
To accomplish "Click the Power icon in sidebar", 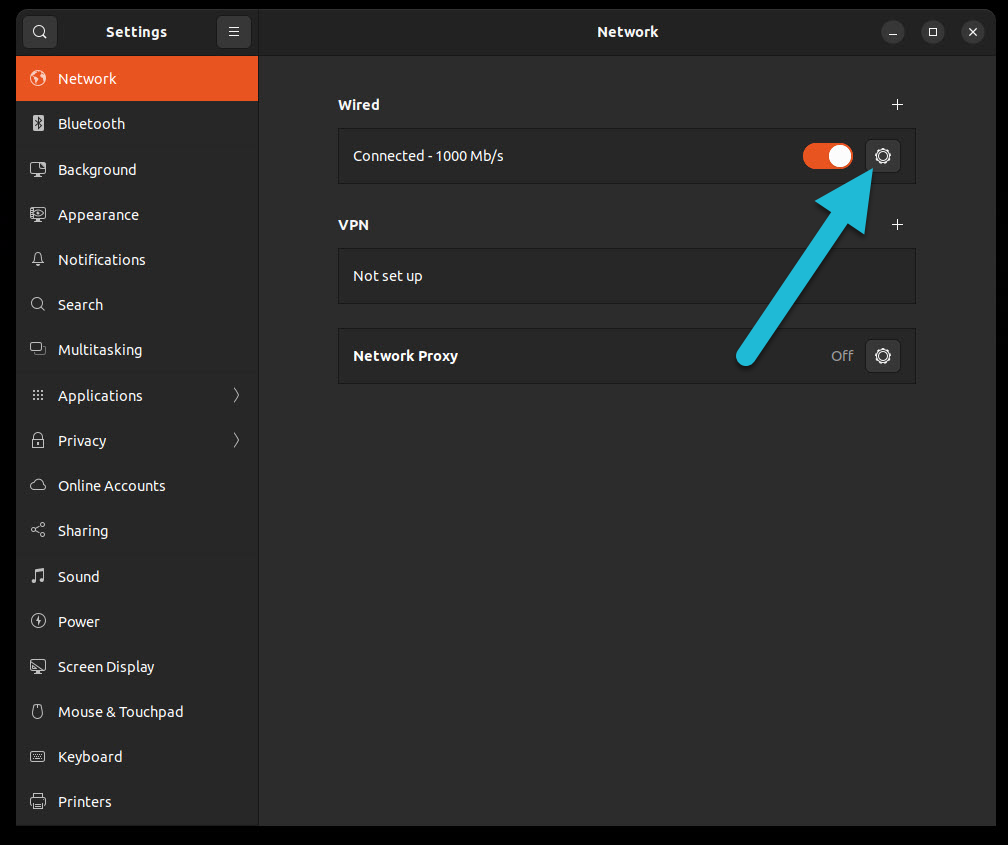I will [38, 621].
